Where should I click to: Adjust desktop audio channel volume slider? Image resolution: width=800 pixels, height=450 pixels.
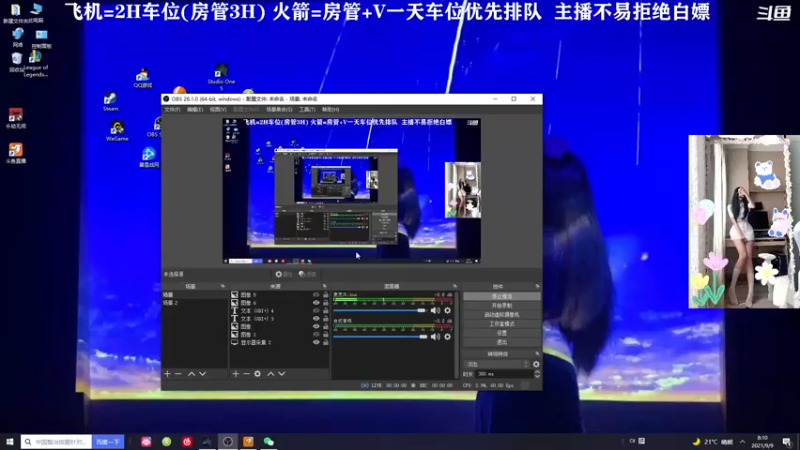tap(380, 337)
